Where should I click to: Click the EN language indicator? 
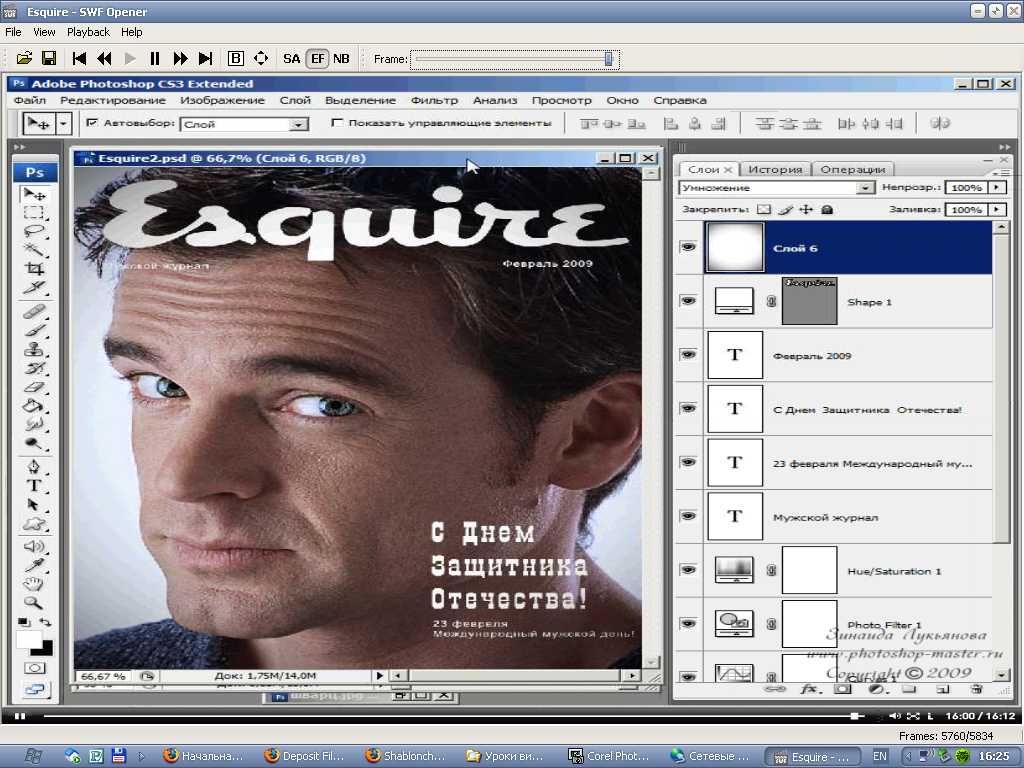880,756
